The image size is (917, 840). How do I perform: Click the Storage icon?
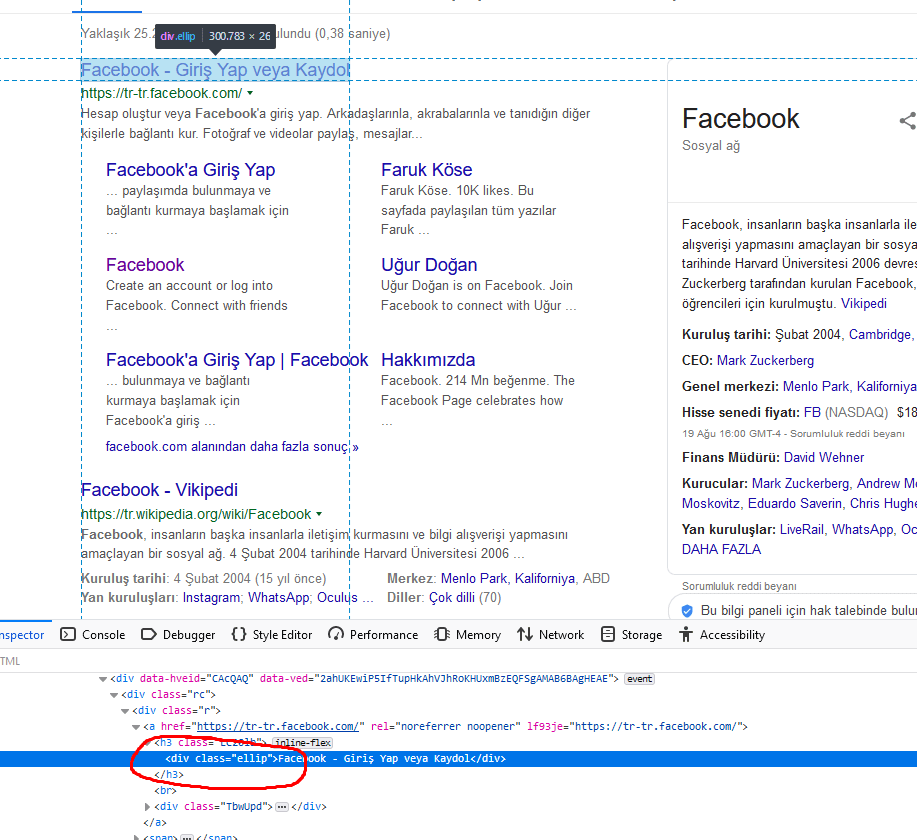(x=608, y=635)
